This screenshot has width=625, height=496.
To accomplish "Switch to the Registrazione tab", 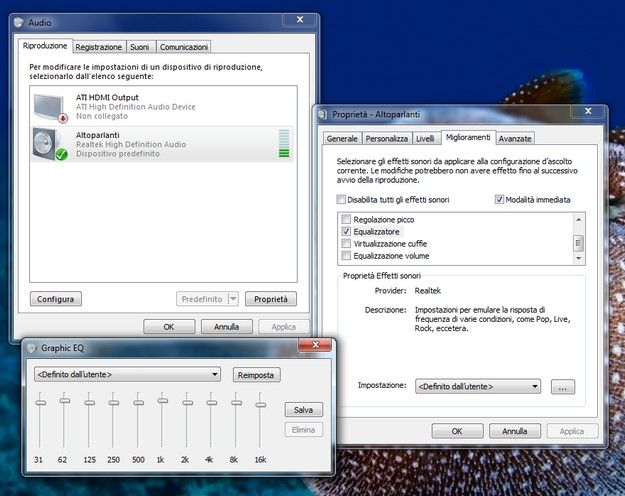I will point(99,47).
